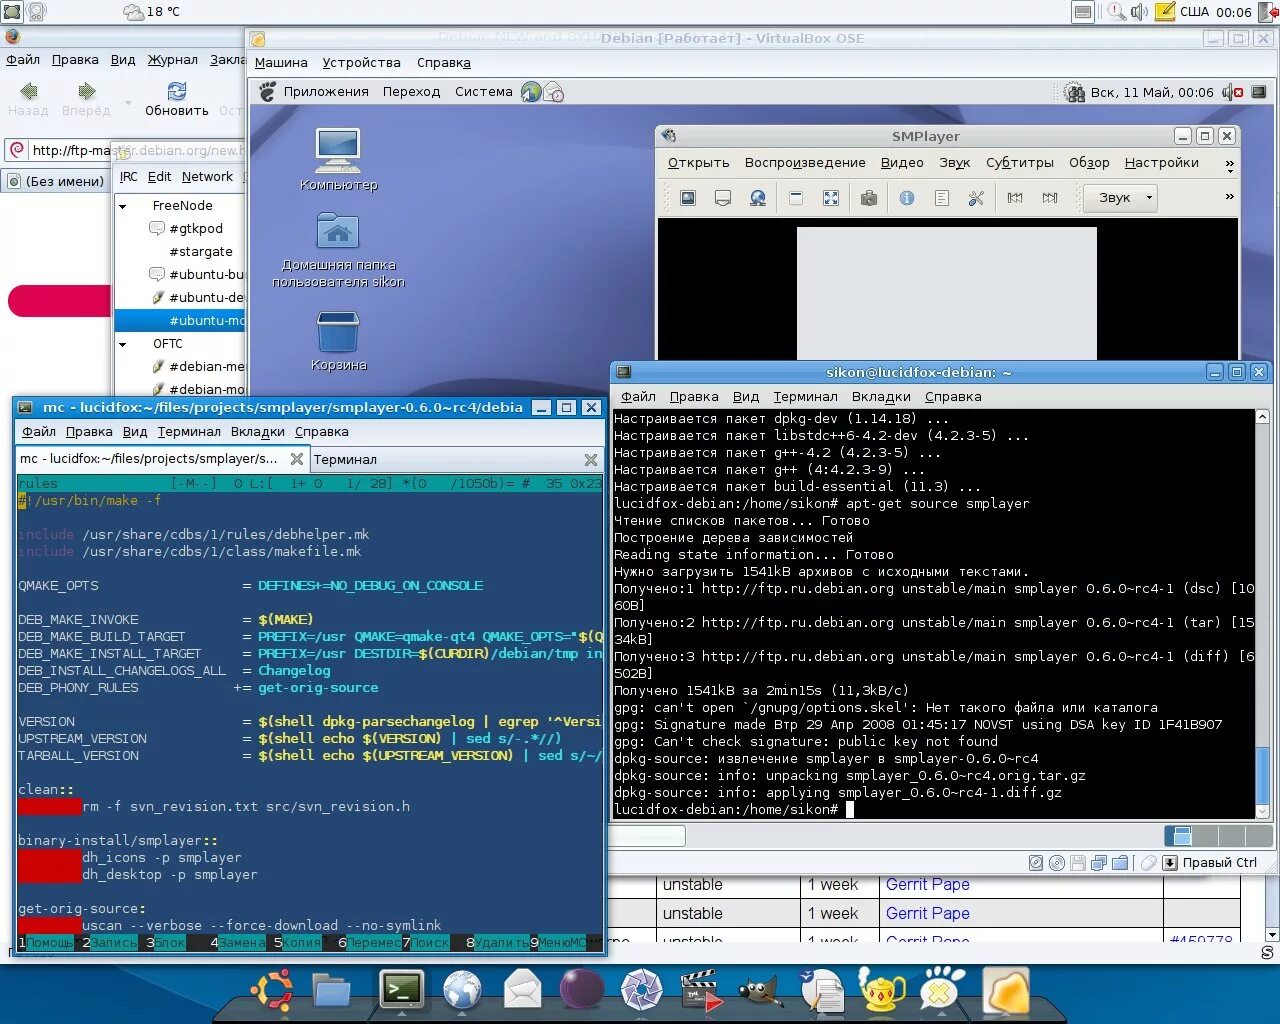Expand SMPlayer toolbar overflow chevron

(x=1229, y=197)
